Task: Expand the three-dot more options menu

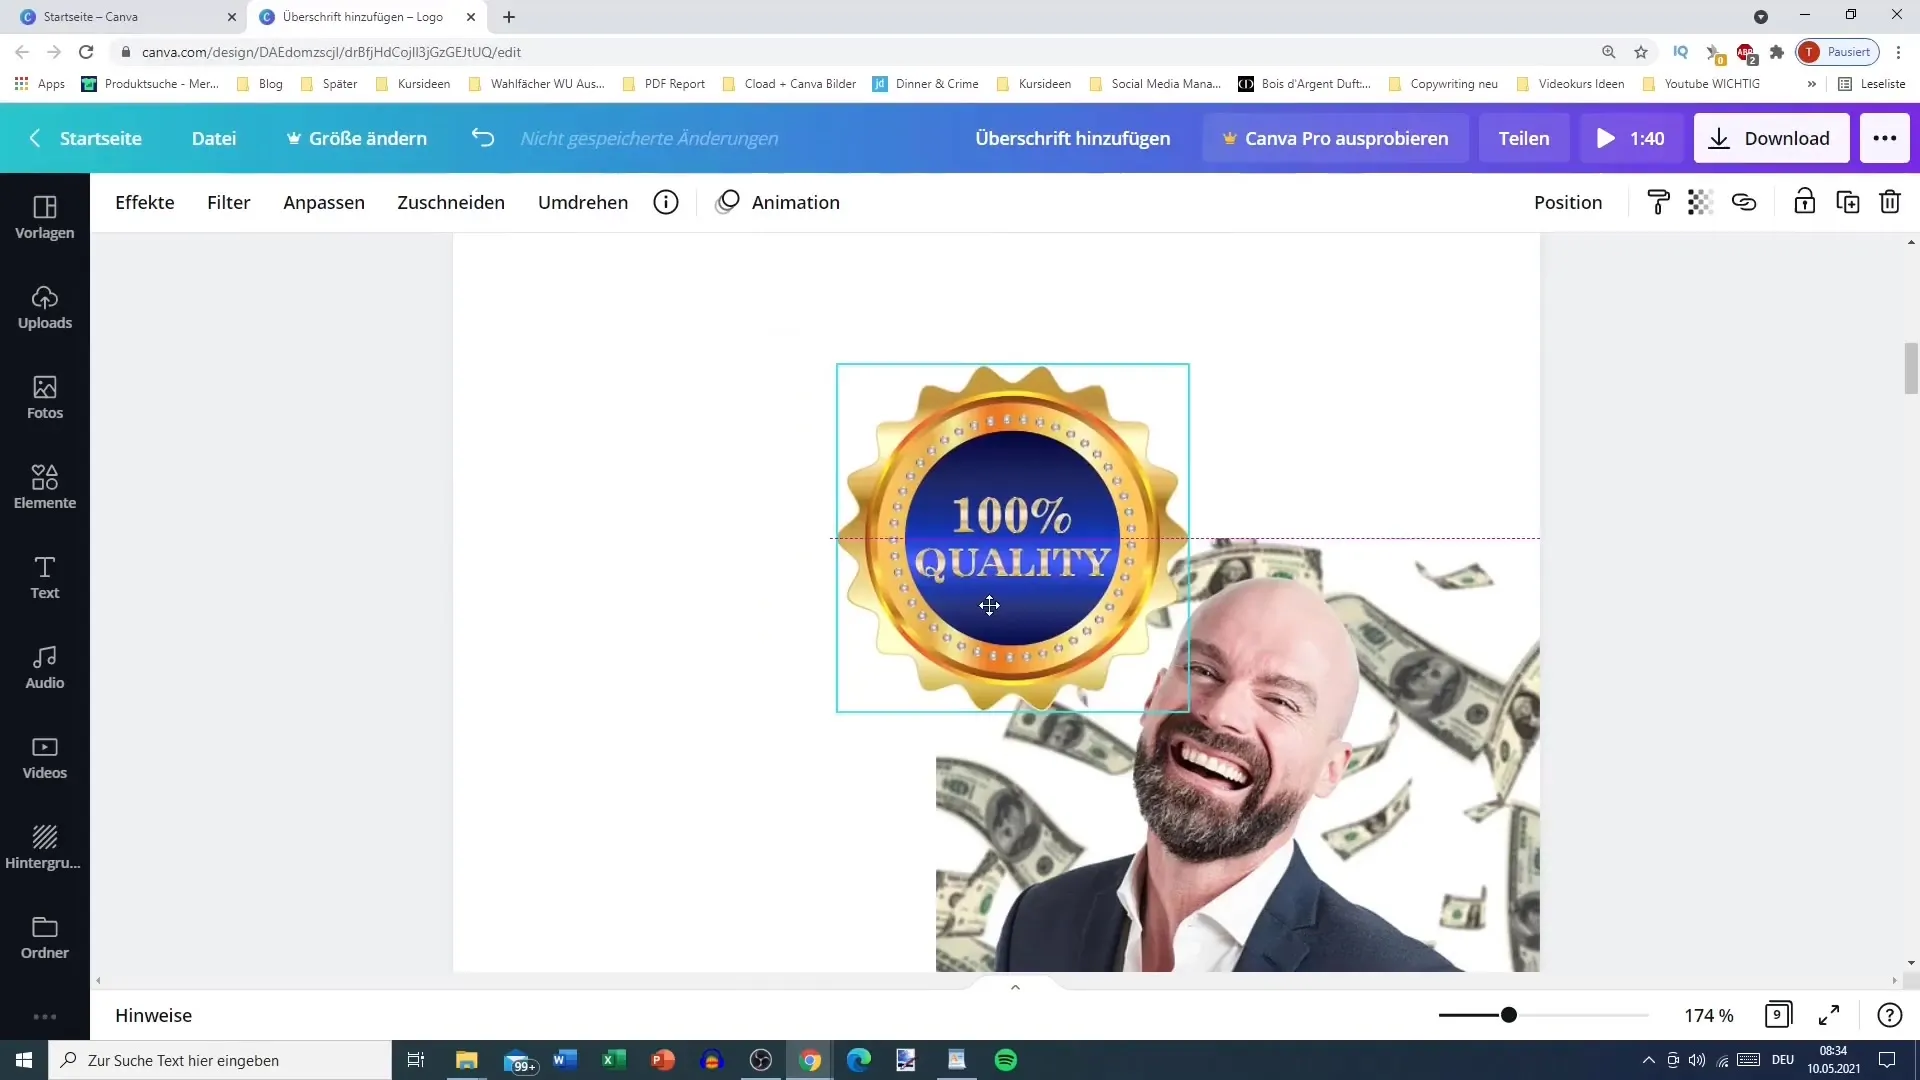Action: (1886, 137)
